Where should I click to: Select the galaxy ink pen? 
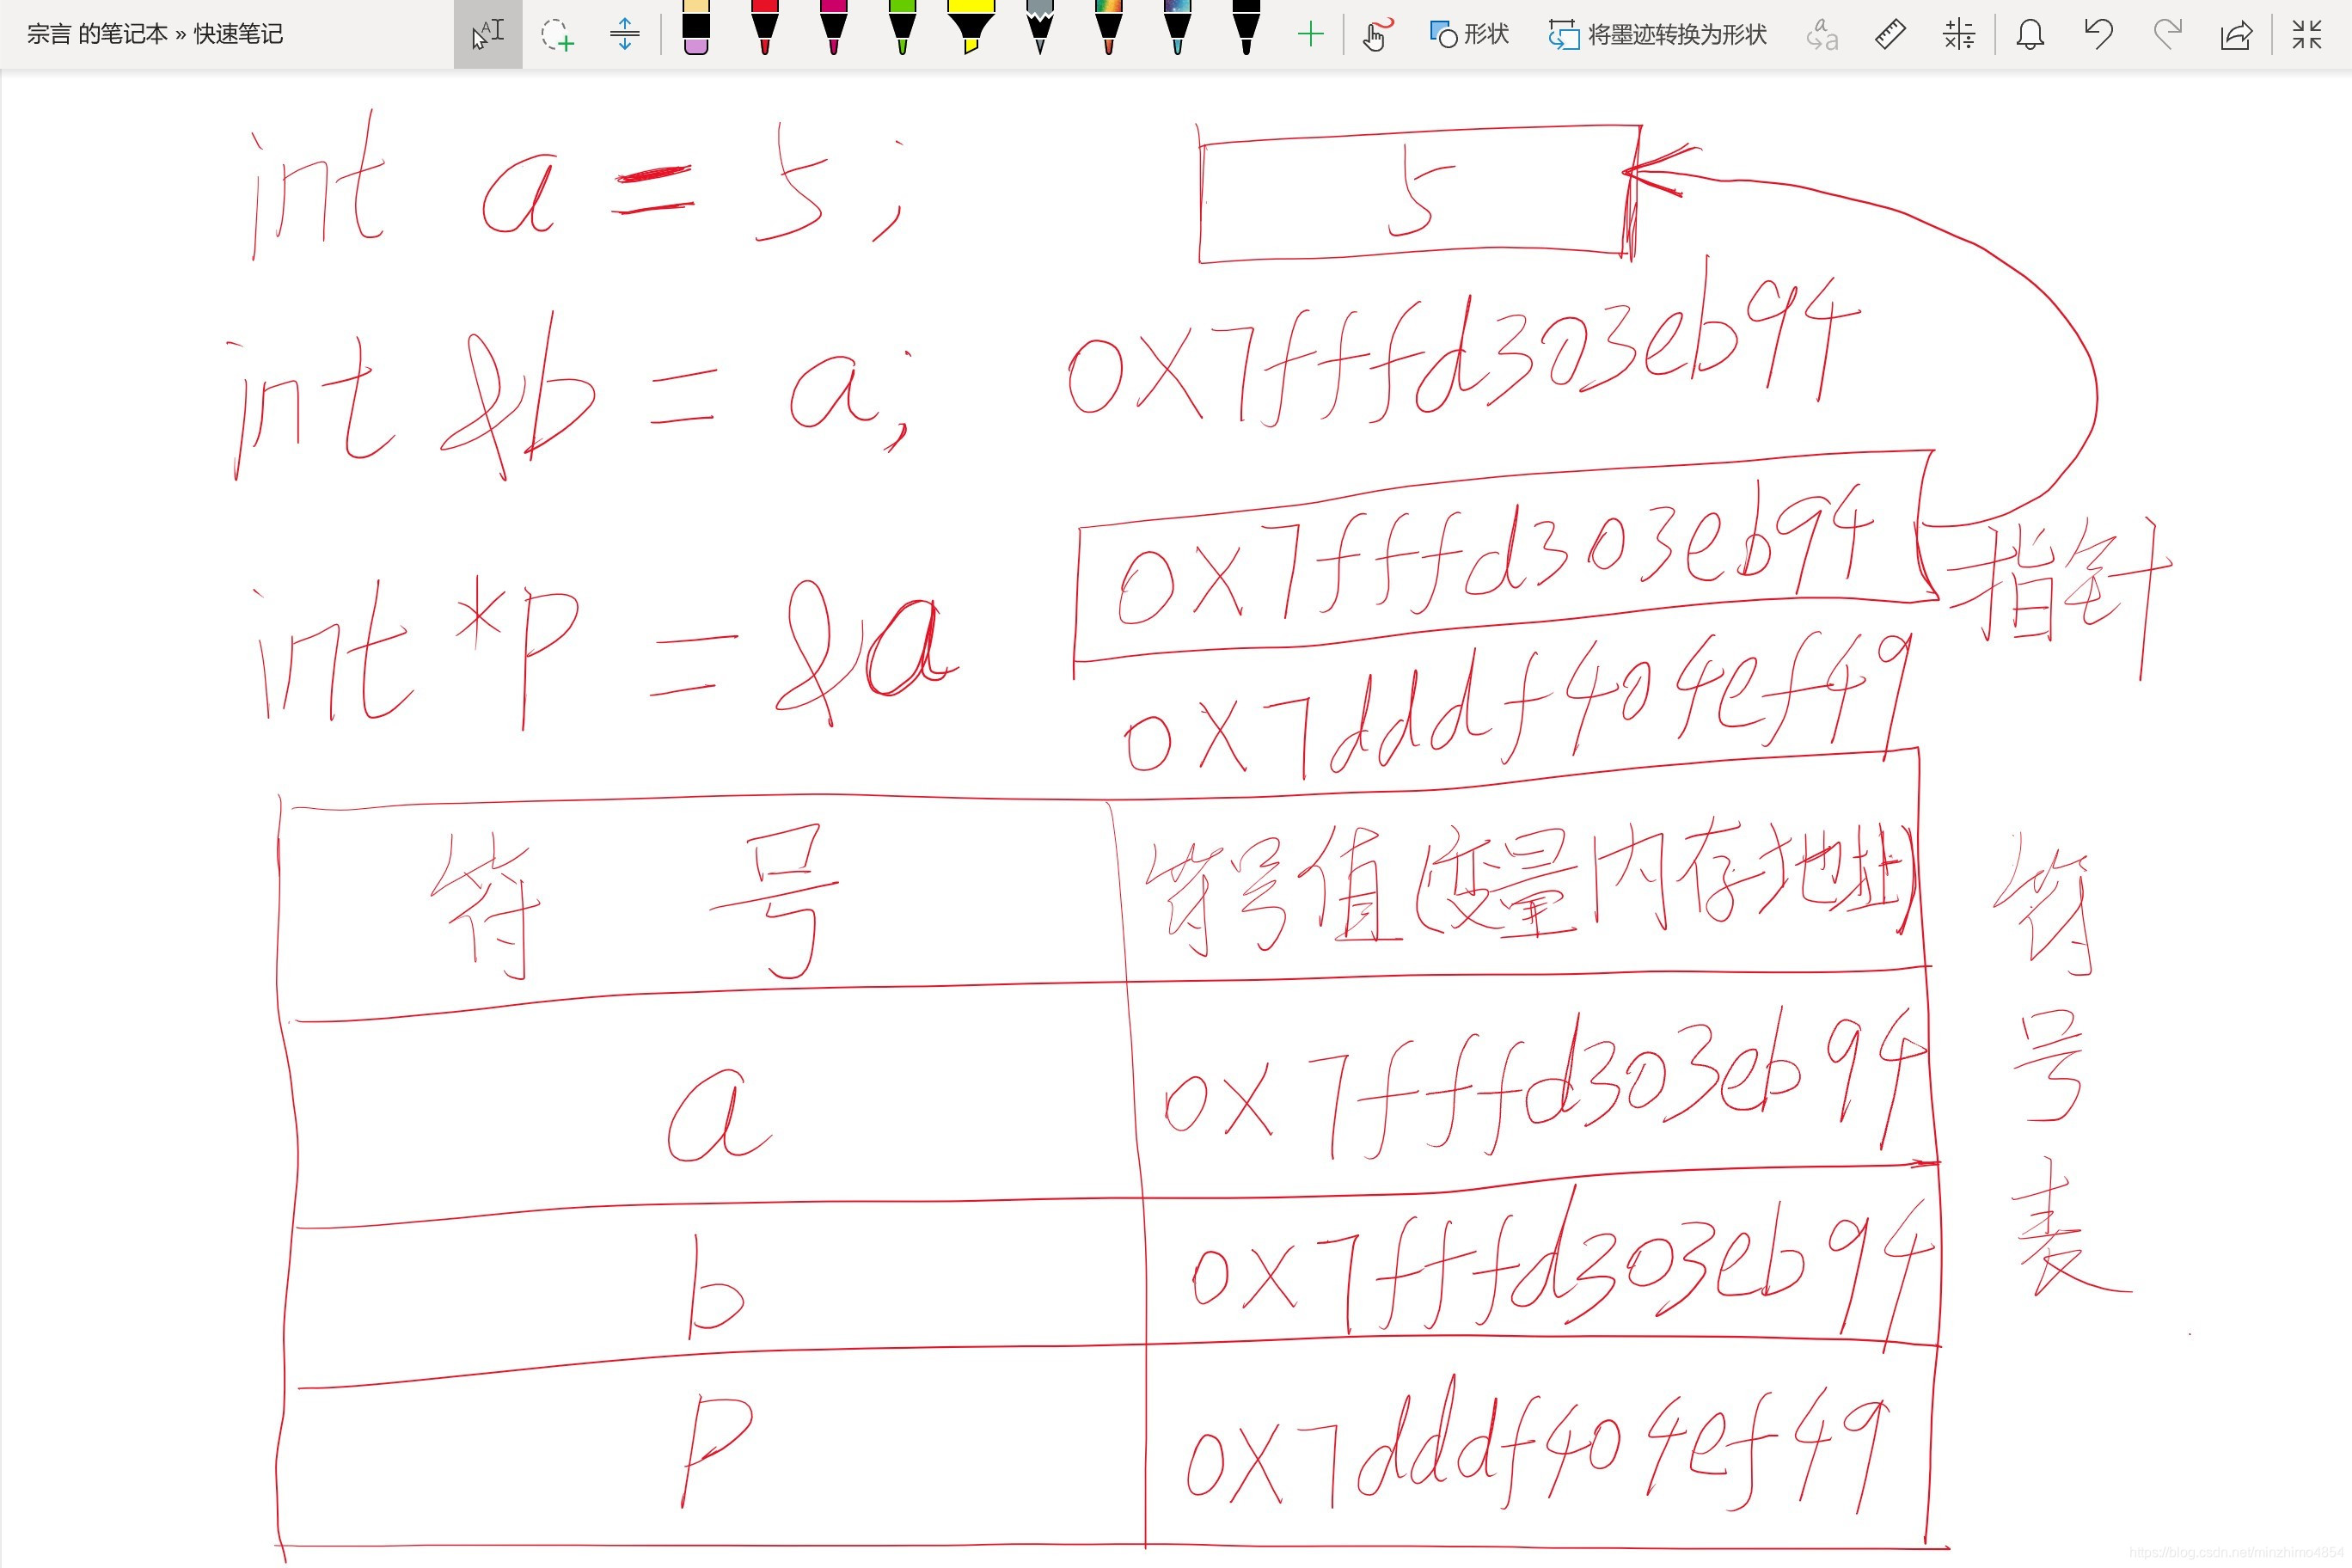point(1177,28)
